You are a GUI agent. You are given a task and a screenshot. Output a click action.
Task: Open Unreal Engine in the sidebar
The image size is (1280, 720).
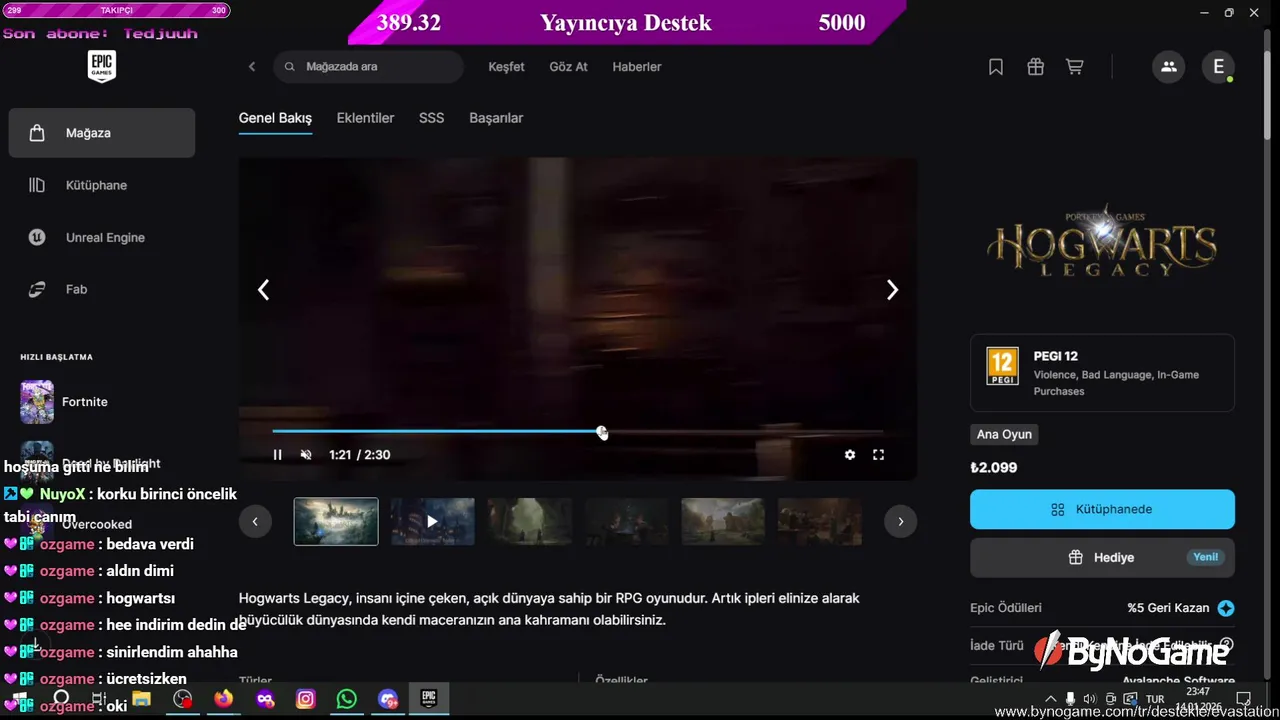[x=101, y=237]
